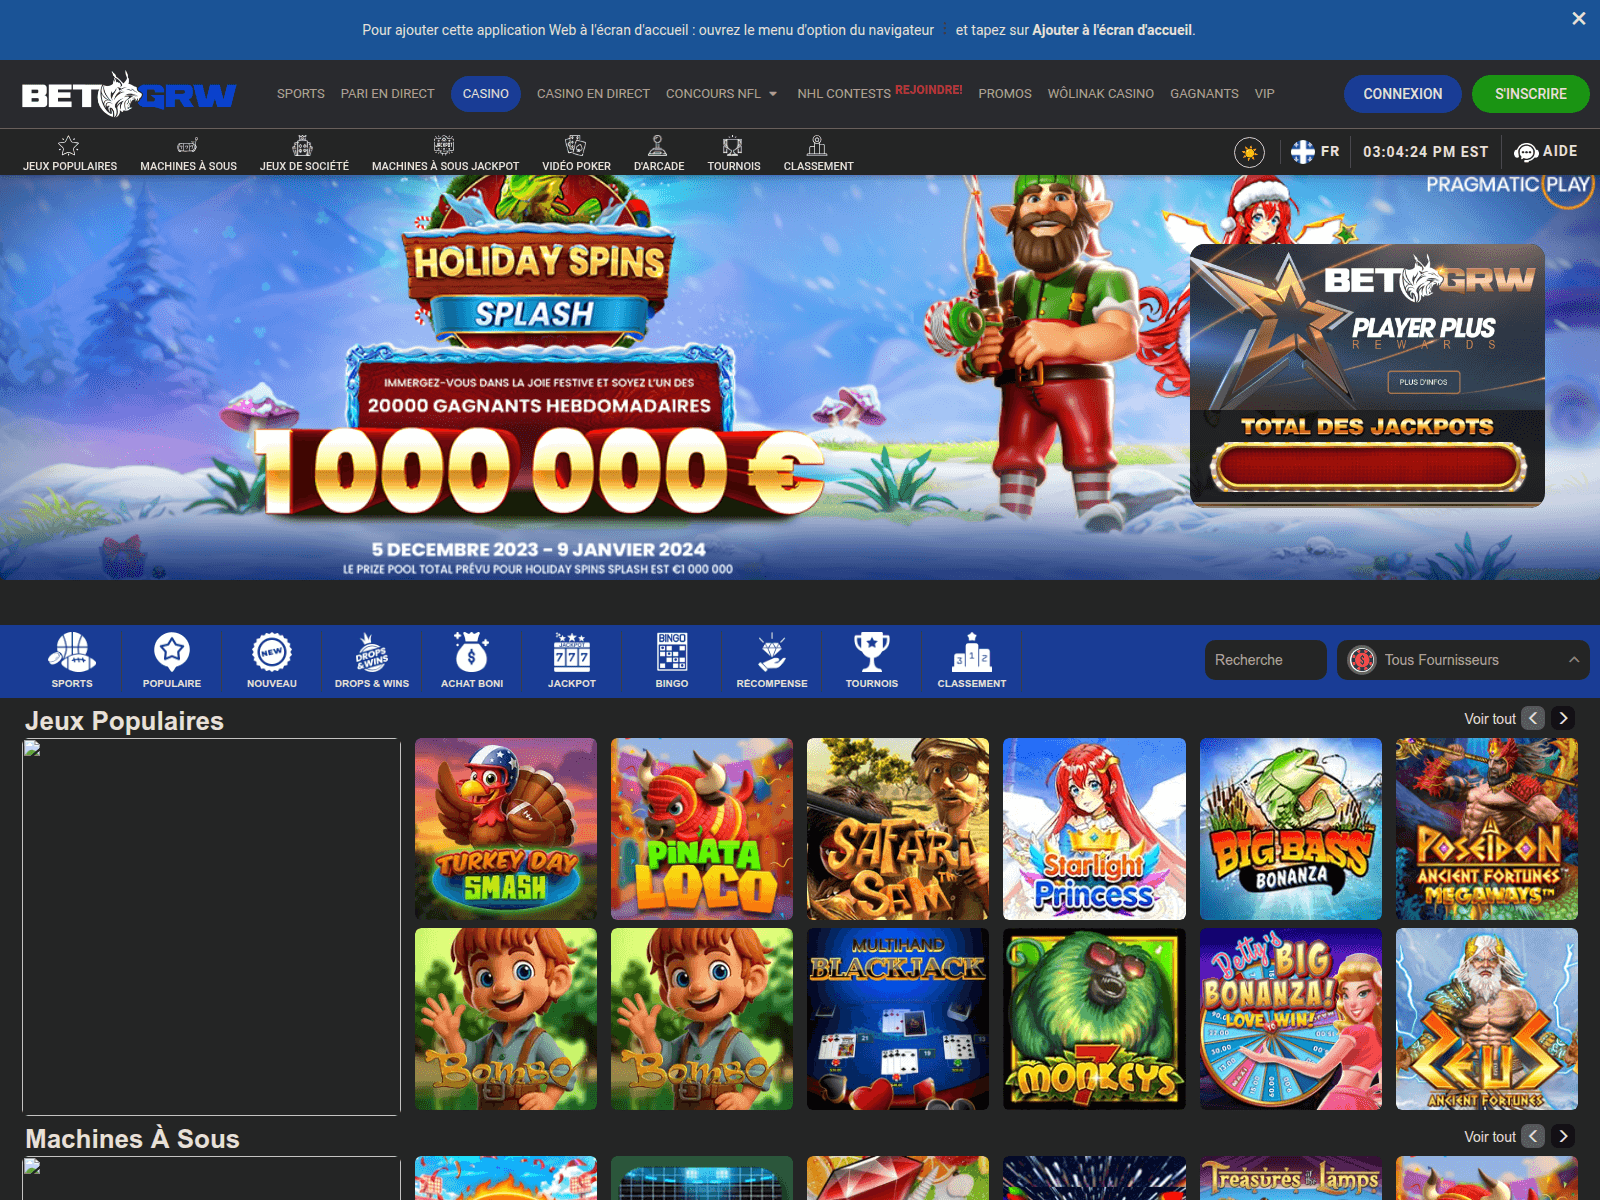Viewport: 1600px width, 1200px height.
Task: Open NHL Contests menu item
Action: 844,94
